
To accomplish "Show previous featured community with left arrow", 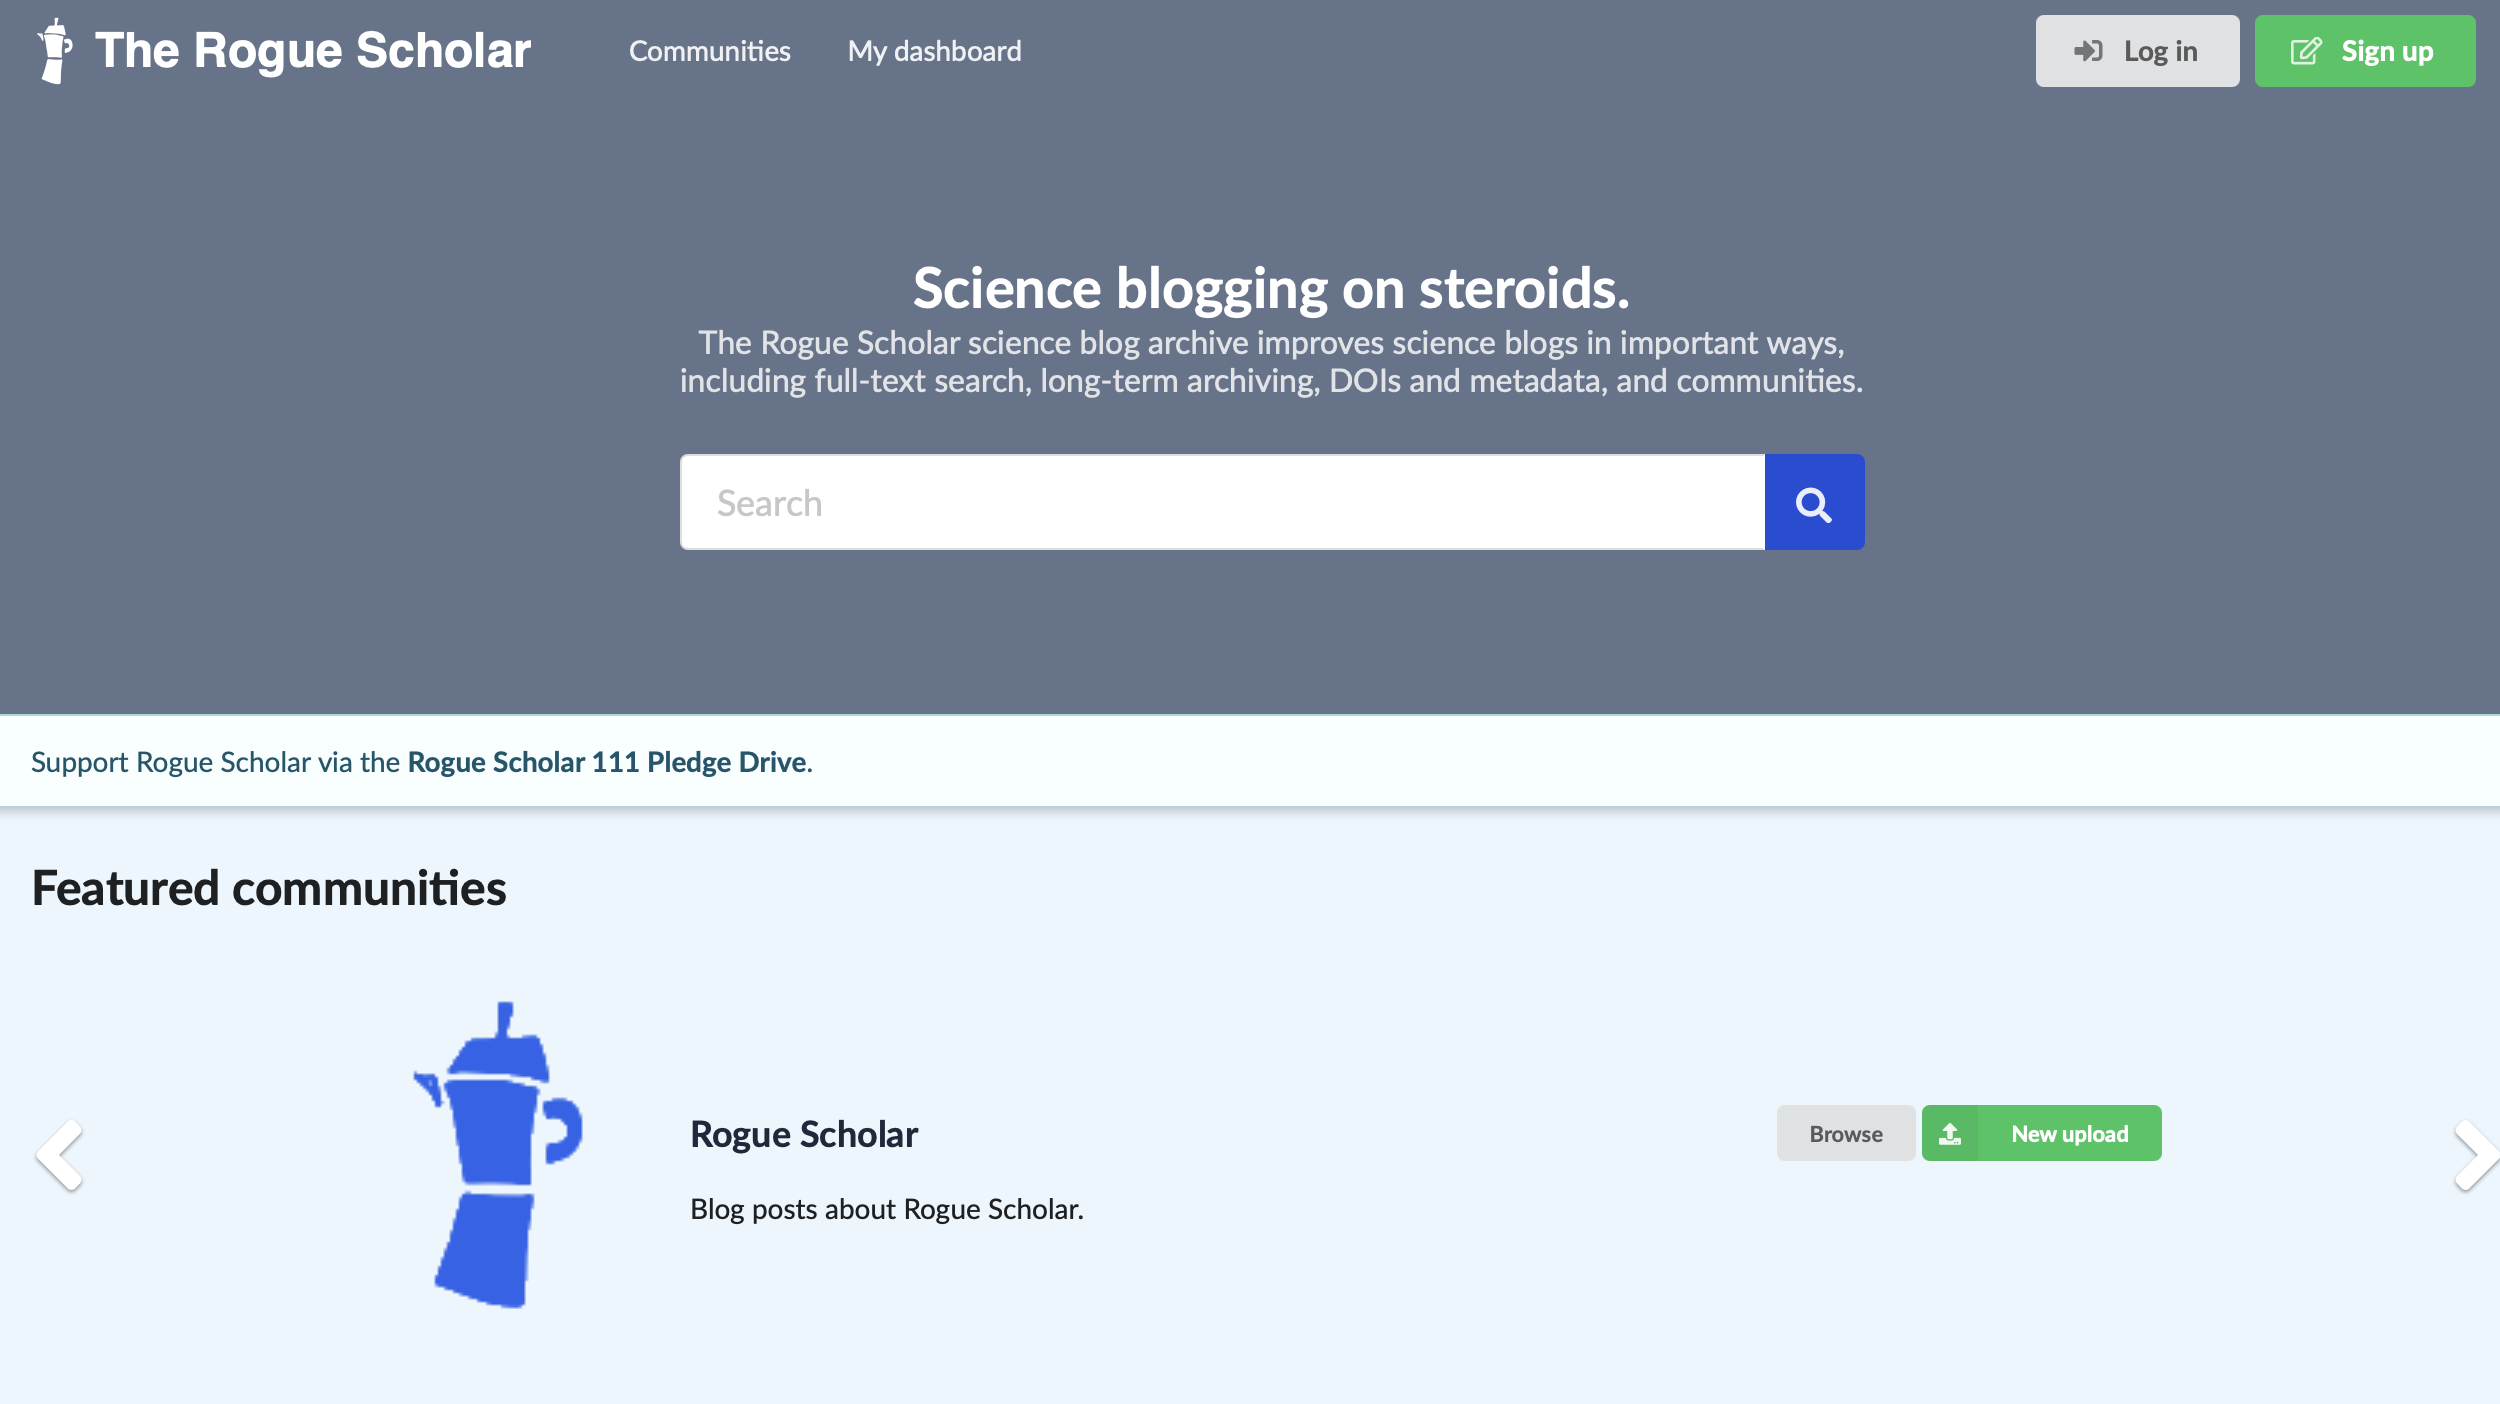I will coord(60,1155).
